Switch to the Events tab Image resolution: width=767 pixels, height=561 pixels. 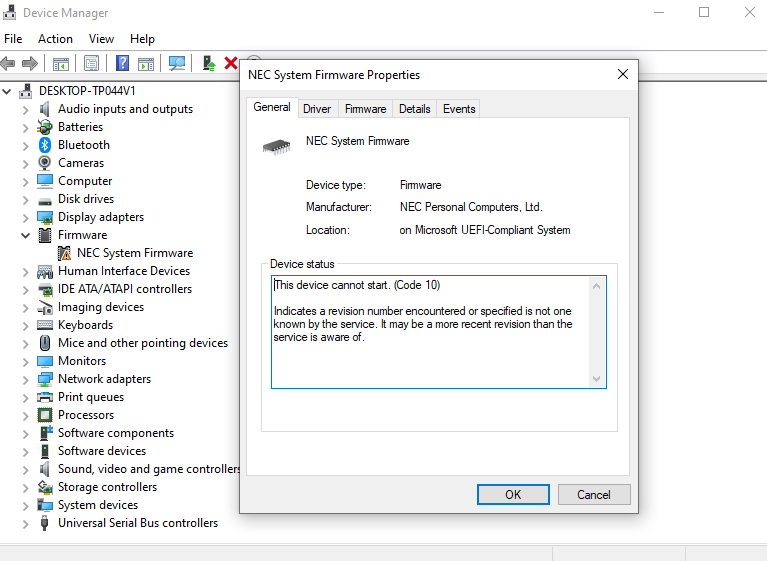[459, 109]
